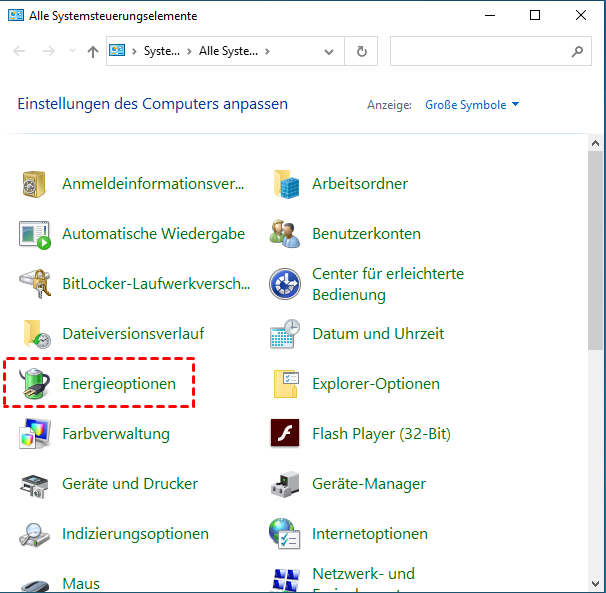Click the Indizierungsoptionen magnifier icon
Viewport: 606px width, 593px height.
pos(34,535)
